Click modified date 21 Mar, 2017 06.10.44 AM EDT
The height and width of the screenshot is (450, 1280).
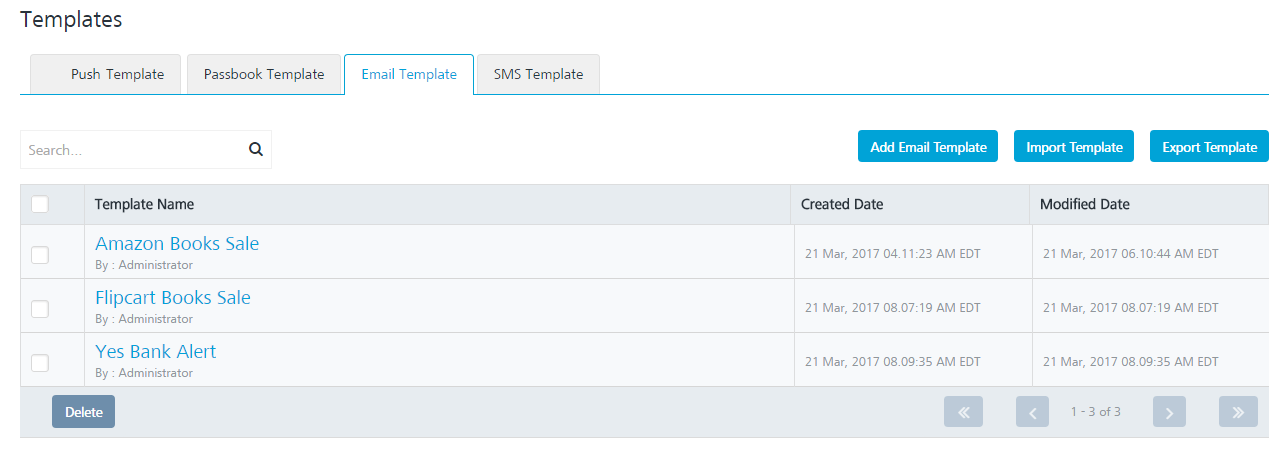pyautogui.click(x=1131, y=254)
